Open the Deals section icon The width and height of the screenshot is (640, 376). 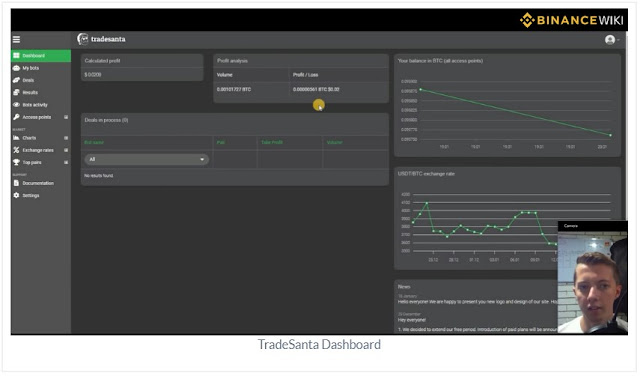pos(16,80)
